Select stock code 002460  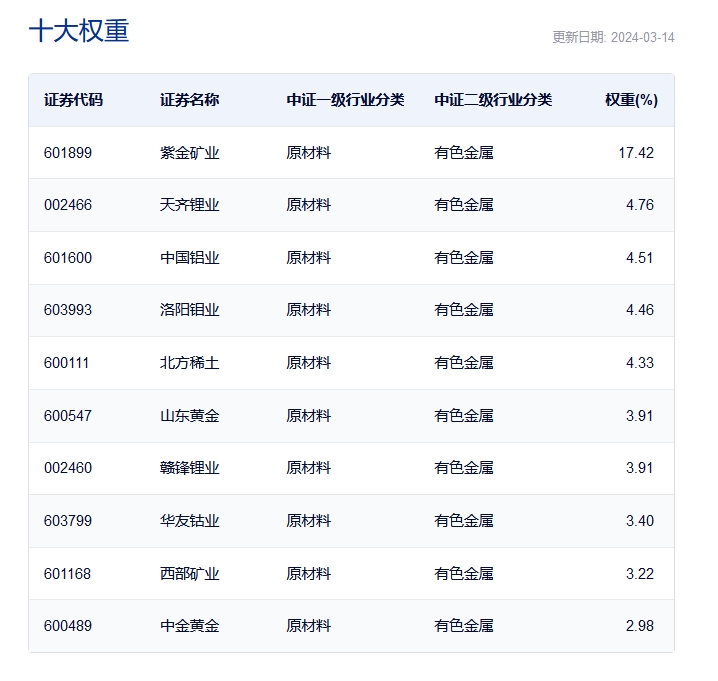coord(68,468)
